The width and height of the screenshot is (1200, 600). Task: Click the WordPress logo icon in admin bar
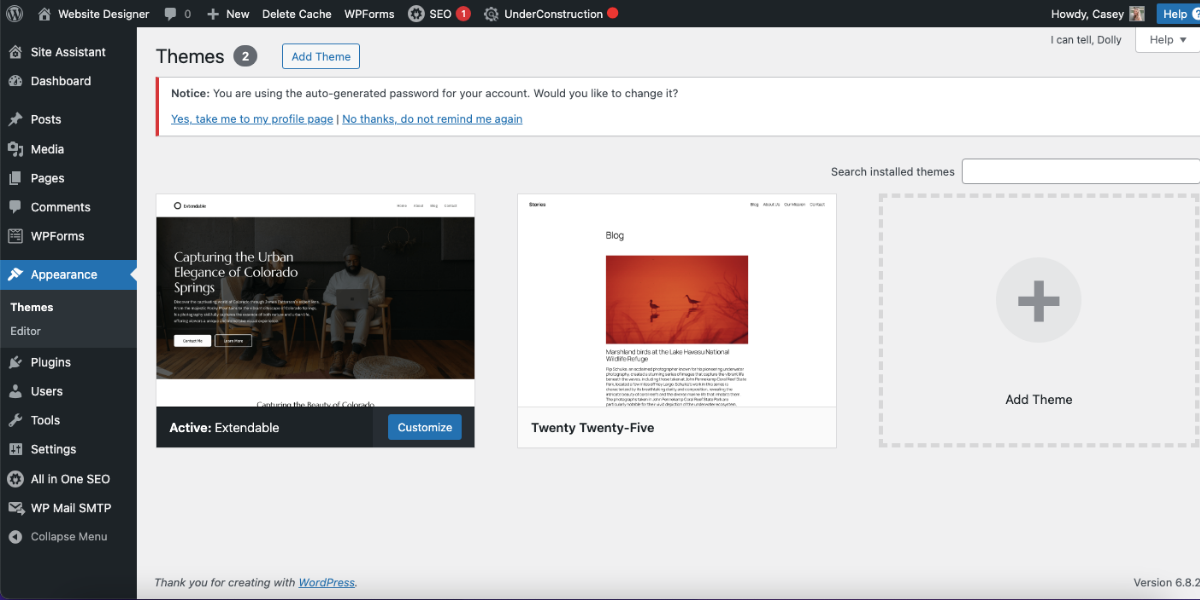[x=16, y=14]
